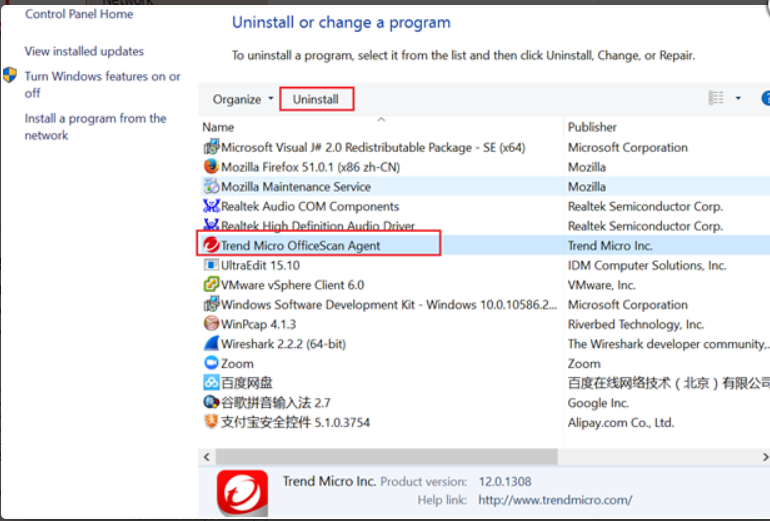Viewport: 770px width, 521px height.
Task: Click Alipay.com Co., Ltd. publisher cell
Action: click(x=621, y=422)
